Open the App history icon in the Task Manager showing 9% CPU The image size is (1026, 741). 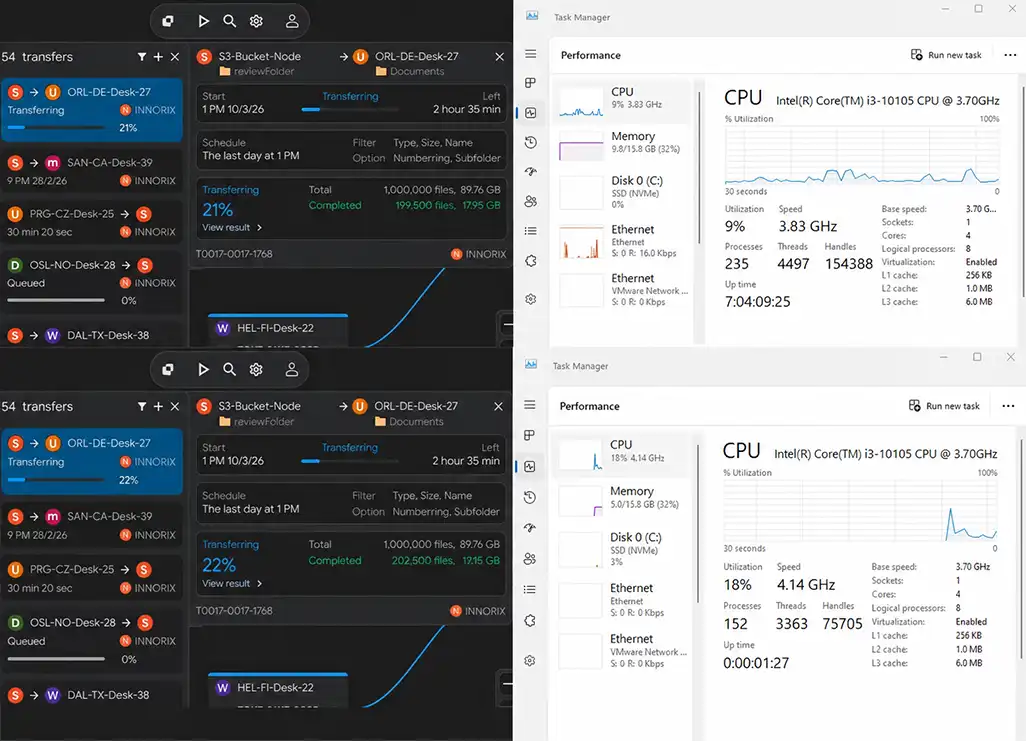click(x=531, y=142)
